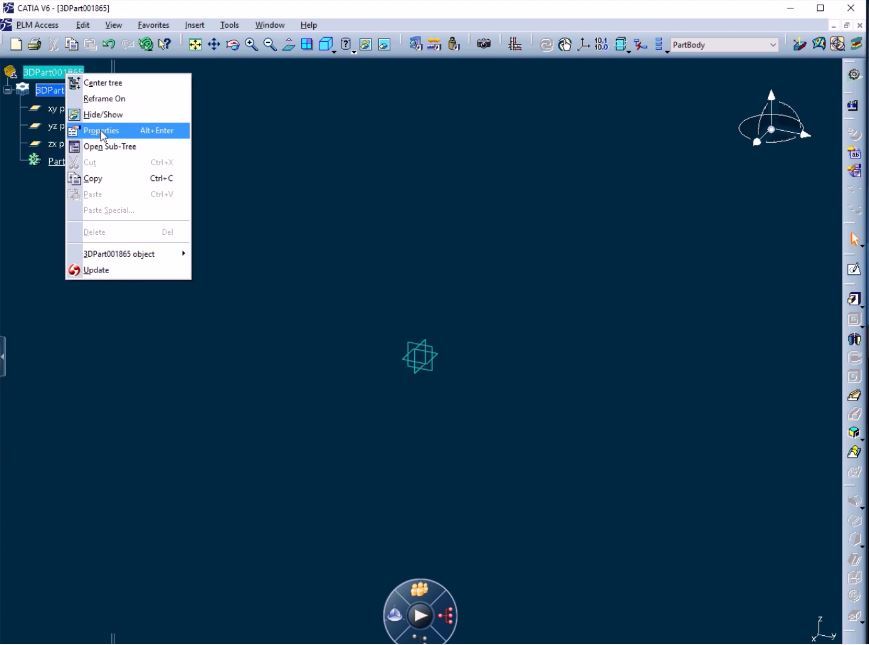This screenshot has width=869, height=645.
Task: Select the root 3DPart001865 tree node
Action: [x=52, y=72]
